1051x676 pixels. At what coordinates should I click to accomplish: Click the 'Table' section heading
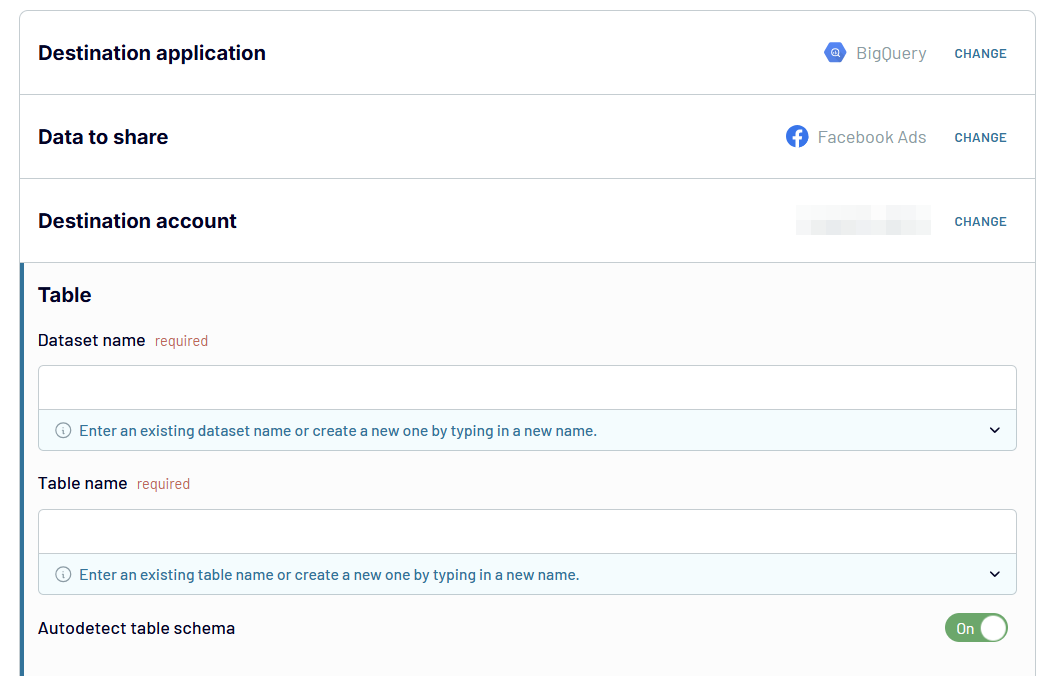[x=64, y=295]
